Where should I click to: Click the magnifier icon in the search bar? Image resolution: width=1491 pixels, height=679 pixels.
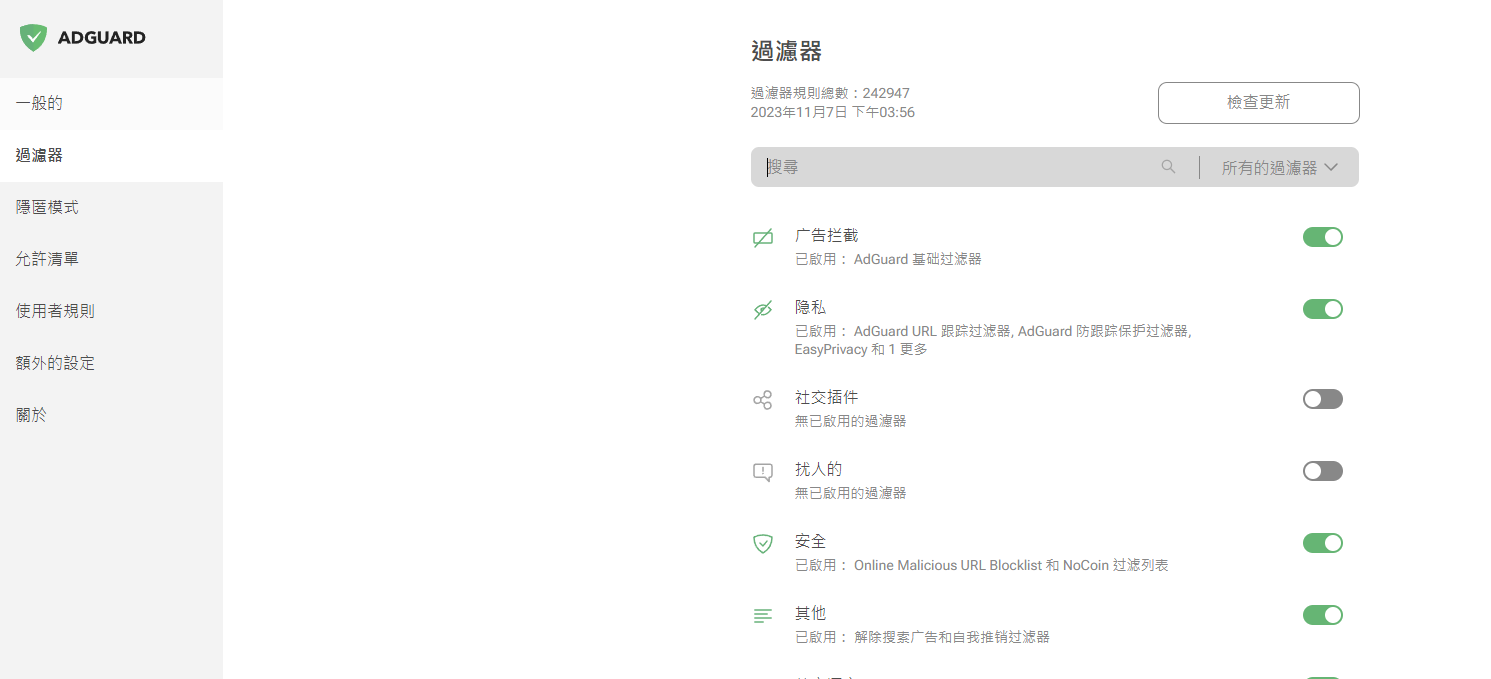(x=1168, y=167)
